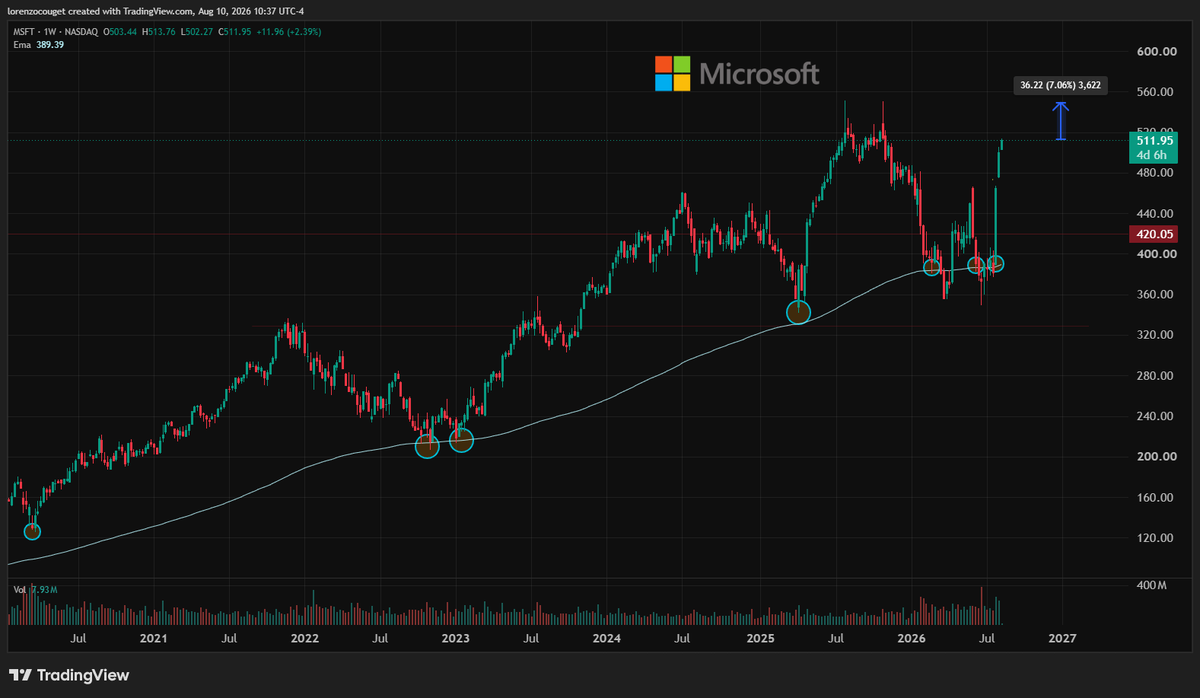This screenshot has height=698, width=1200.
Task: Click the 2022 time axis label
Action: pos(304,638)
